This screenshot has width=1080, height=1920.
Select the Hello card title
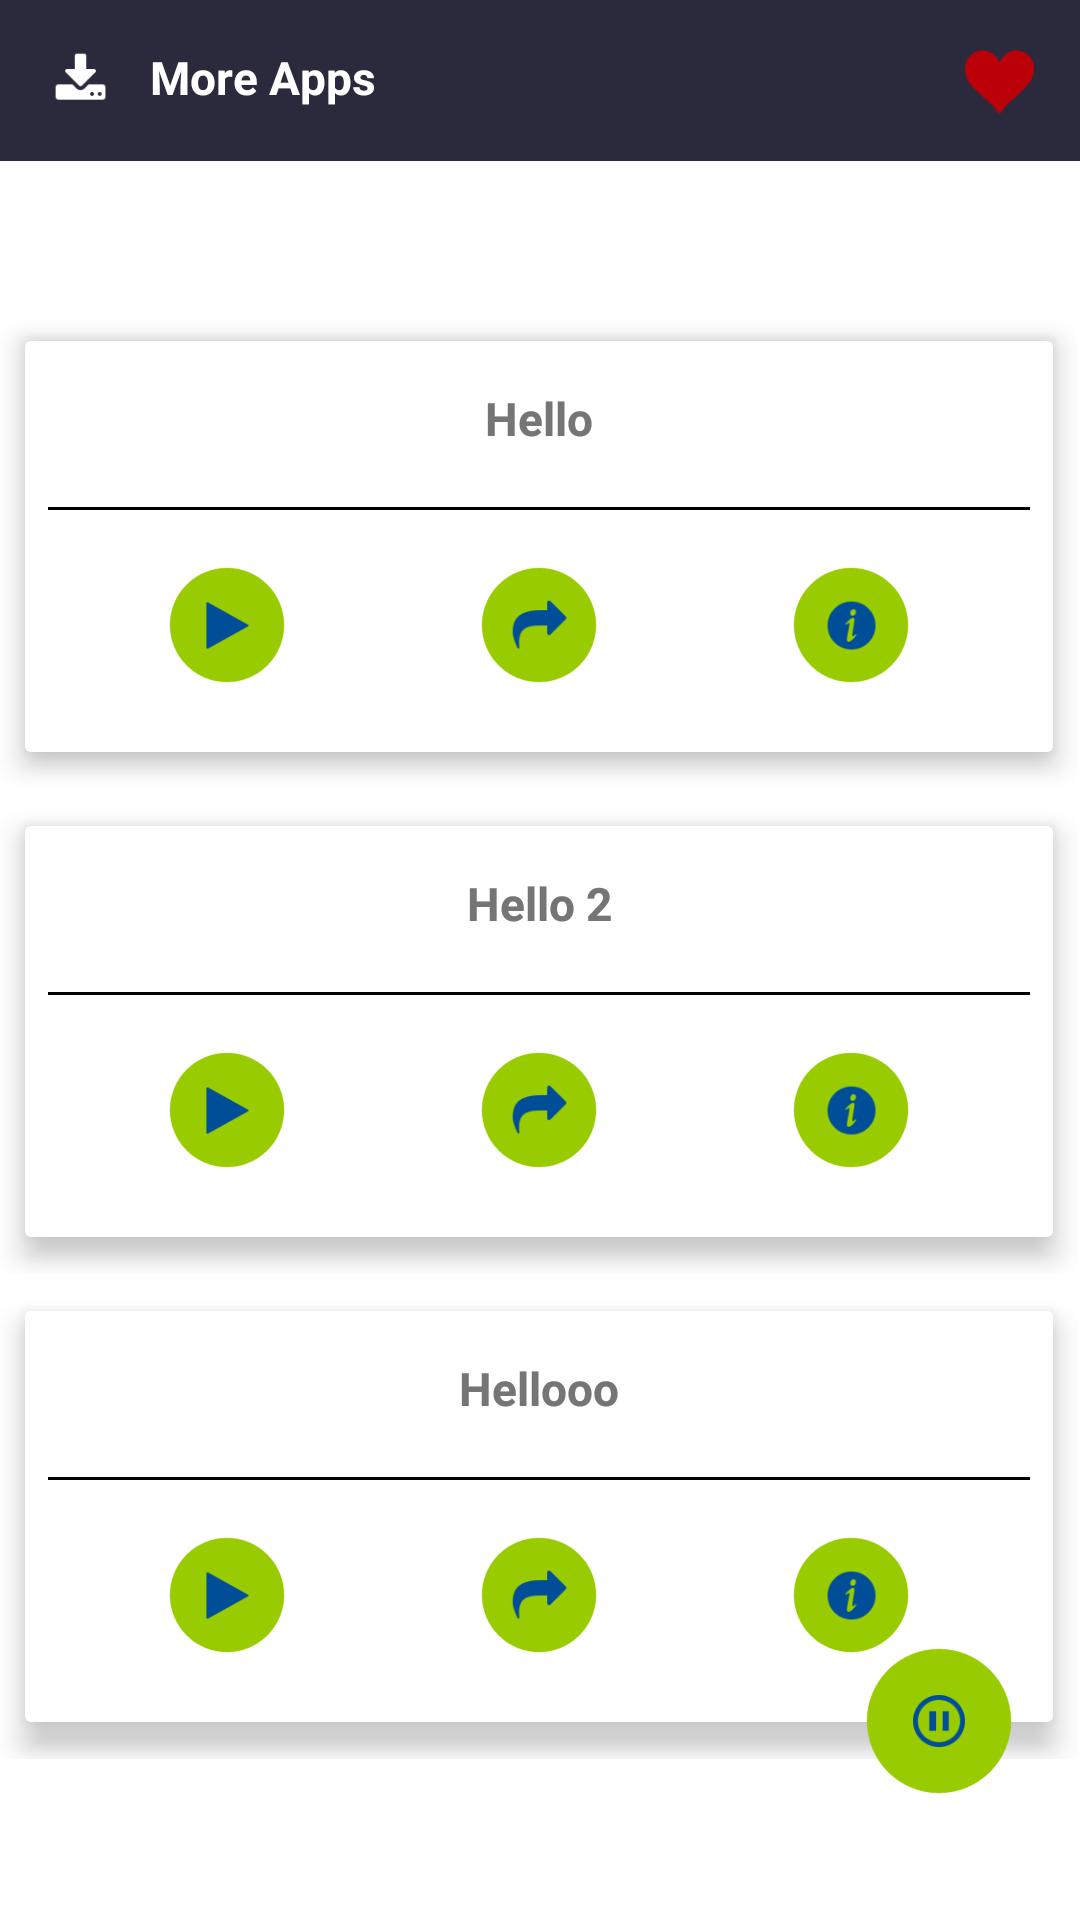[x=539, y=421]
